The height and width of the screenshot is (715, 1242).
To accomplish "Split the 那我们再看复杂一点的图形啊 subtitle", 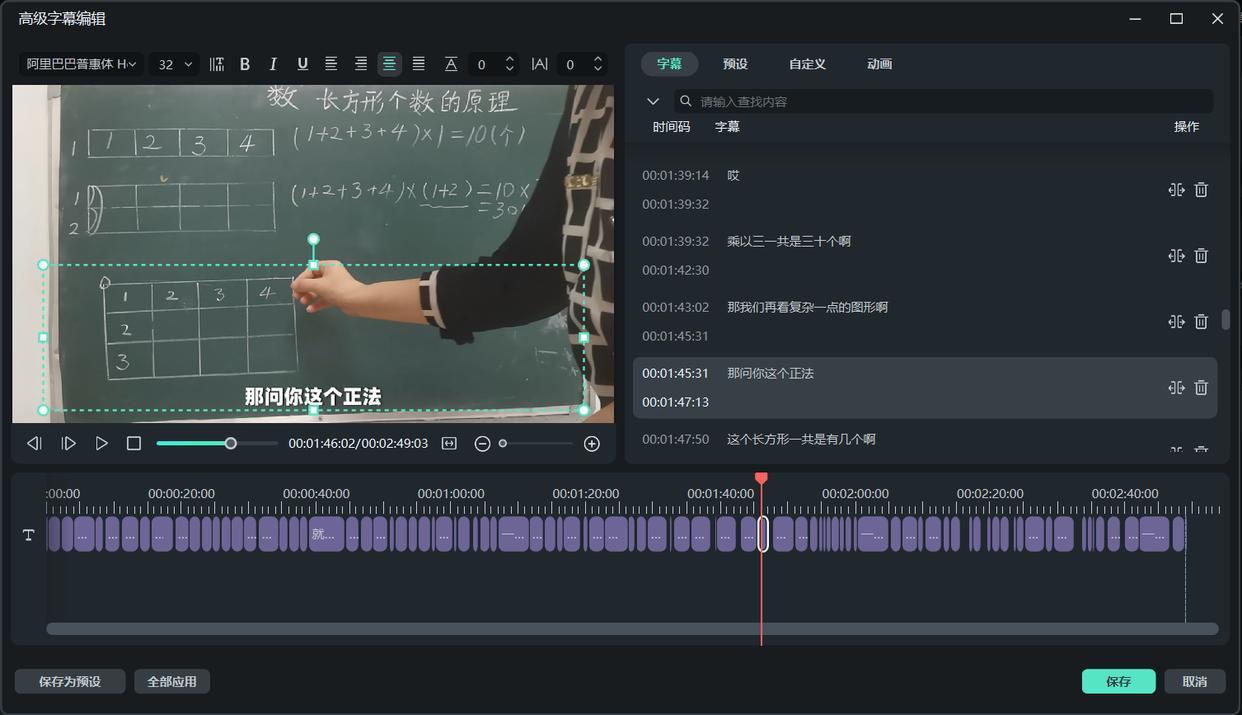I will point(1176,322).
